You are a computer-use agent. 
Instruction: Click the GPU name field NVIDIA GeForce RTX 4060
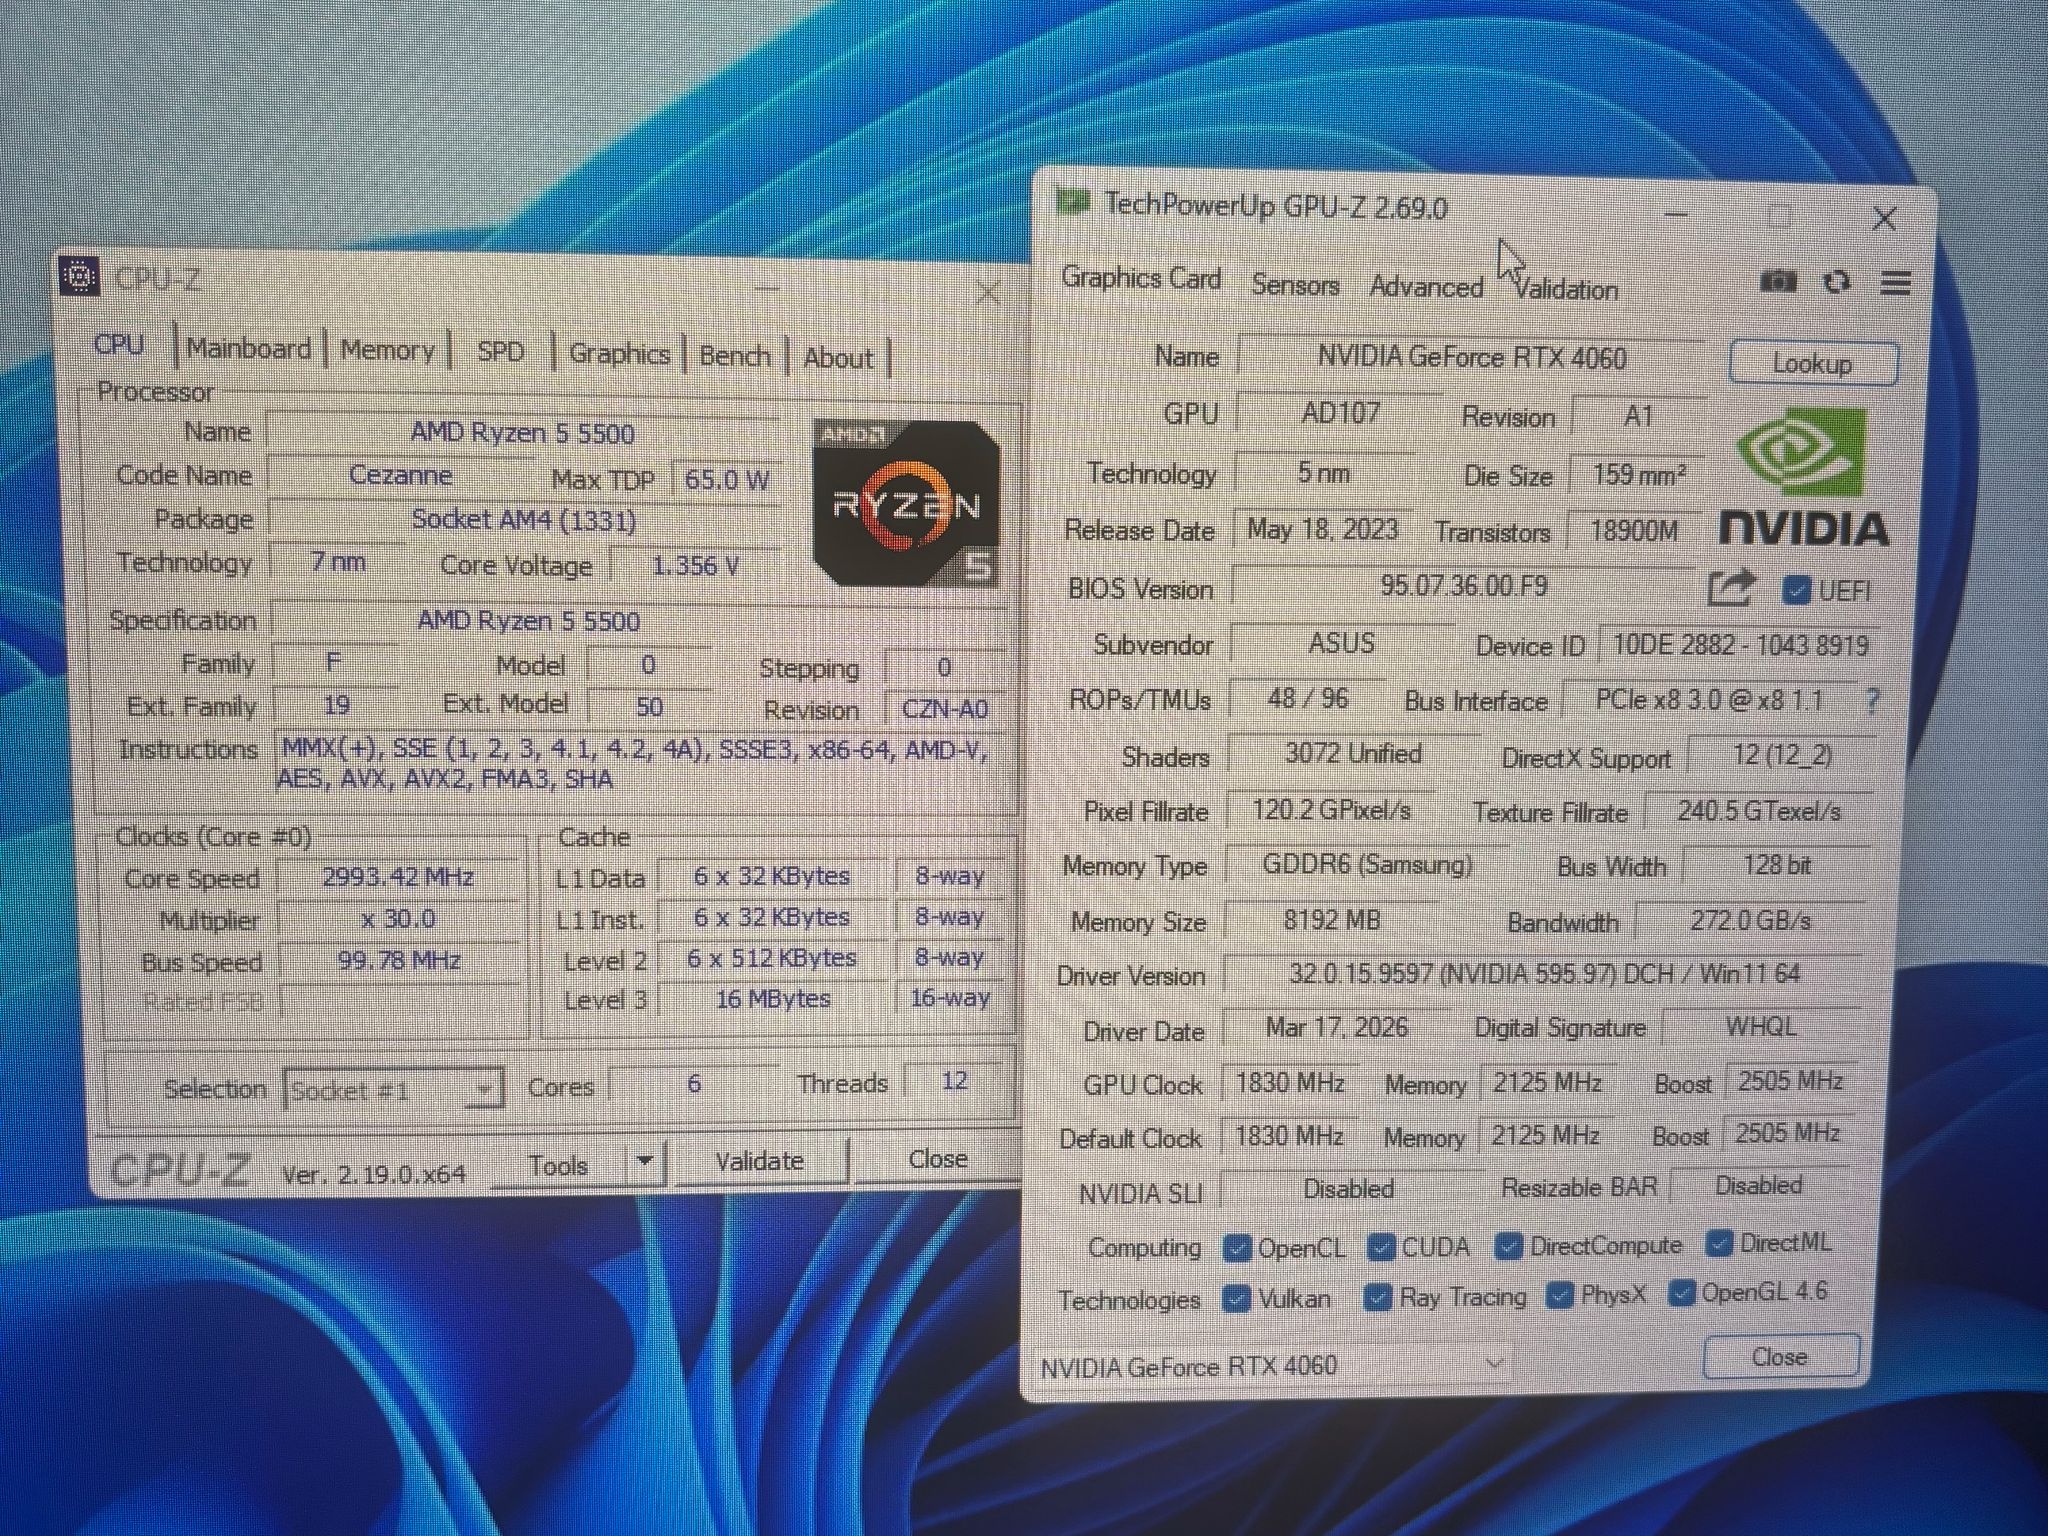pos(1471,357)
